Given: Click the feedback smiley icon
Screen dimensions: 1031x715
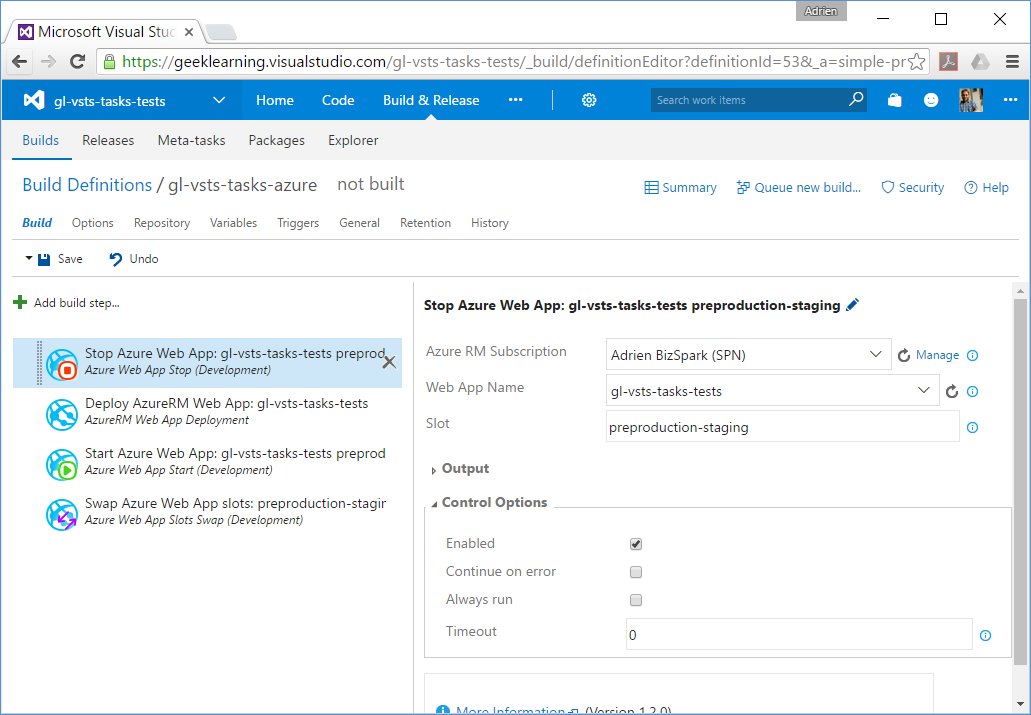Looking at the screenshot, I should [x=931, y=100].
